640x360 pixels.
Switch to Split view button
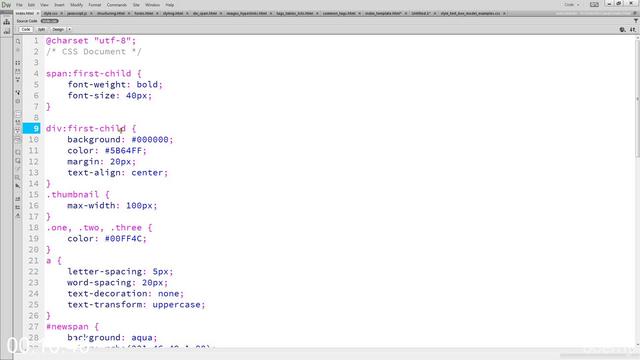tap(41, 29)
